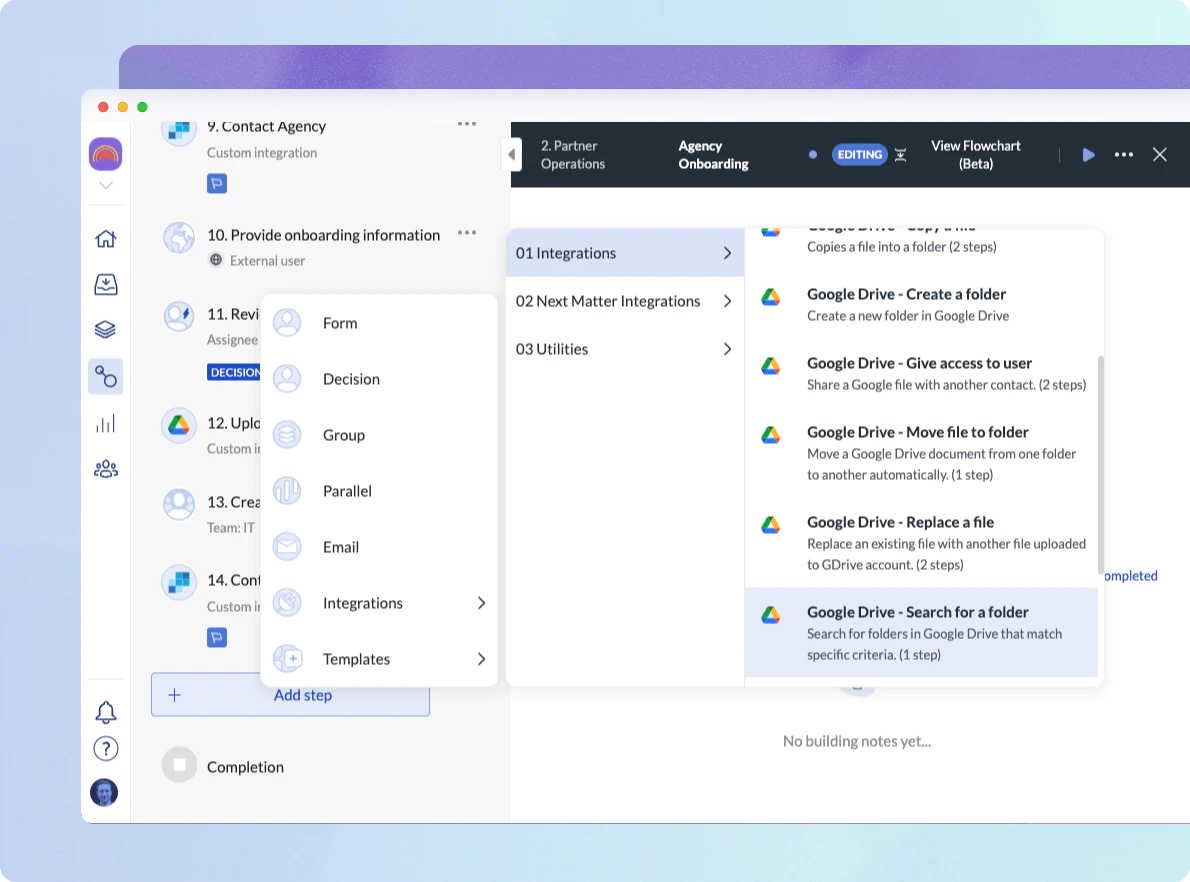Click the user profile avatar
Screen dimensions: 1190x882
pyautogui.click(x=104, y=792)
